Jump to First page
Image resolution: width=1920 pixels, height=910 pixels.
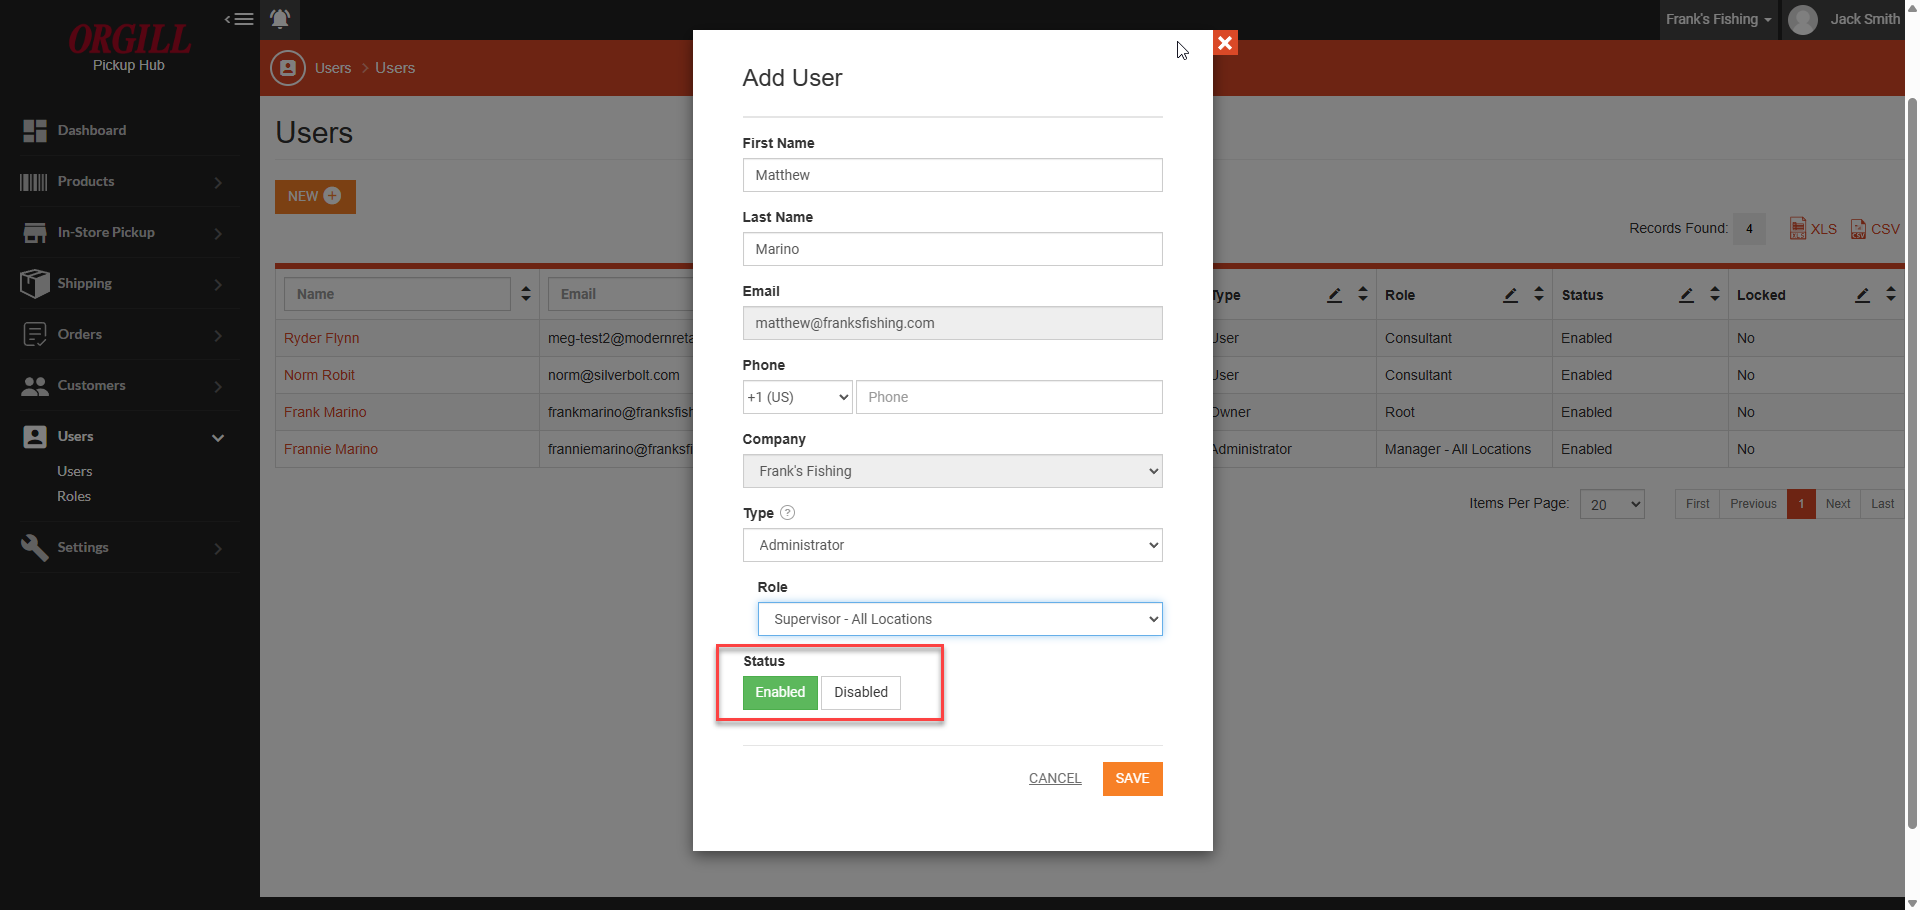click(1698, 504)
